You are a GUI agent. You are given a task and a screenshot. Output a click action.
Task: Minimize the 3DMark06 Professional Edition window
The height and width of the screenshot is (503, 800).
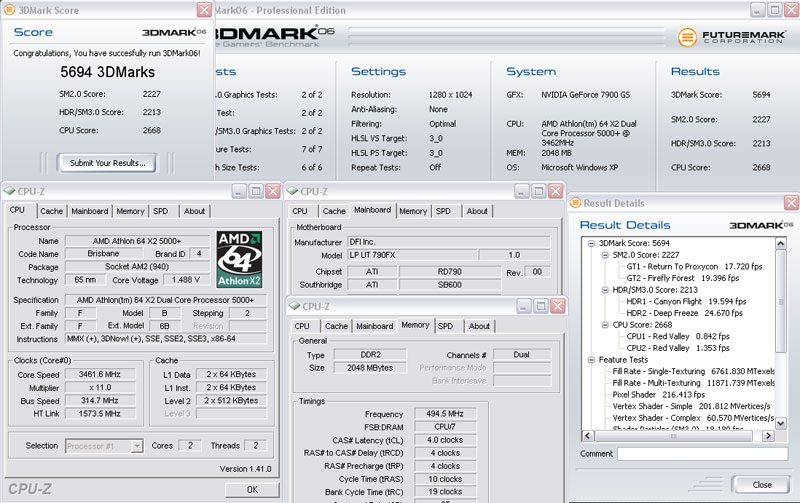point(758,10)
